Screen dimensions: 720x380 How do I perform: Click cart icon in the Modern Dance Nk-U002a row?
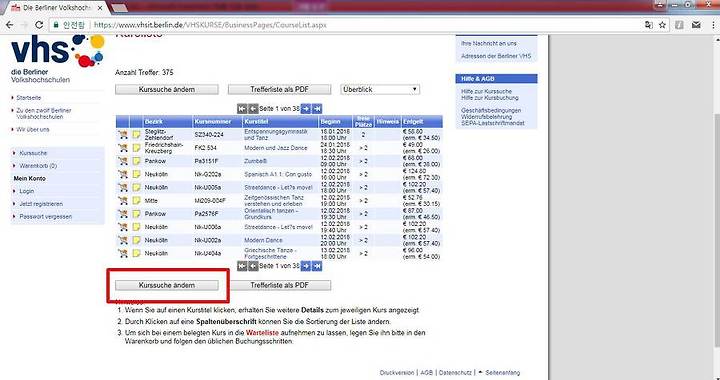point(123,240)
